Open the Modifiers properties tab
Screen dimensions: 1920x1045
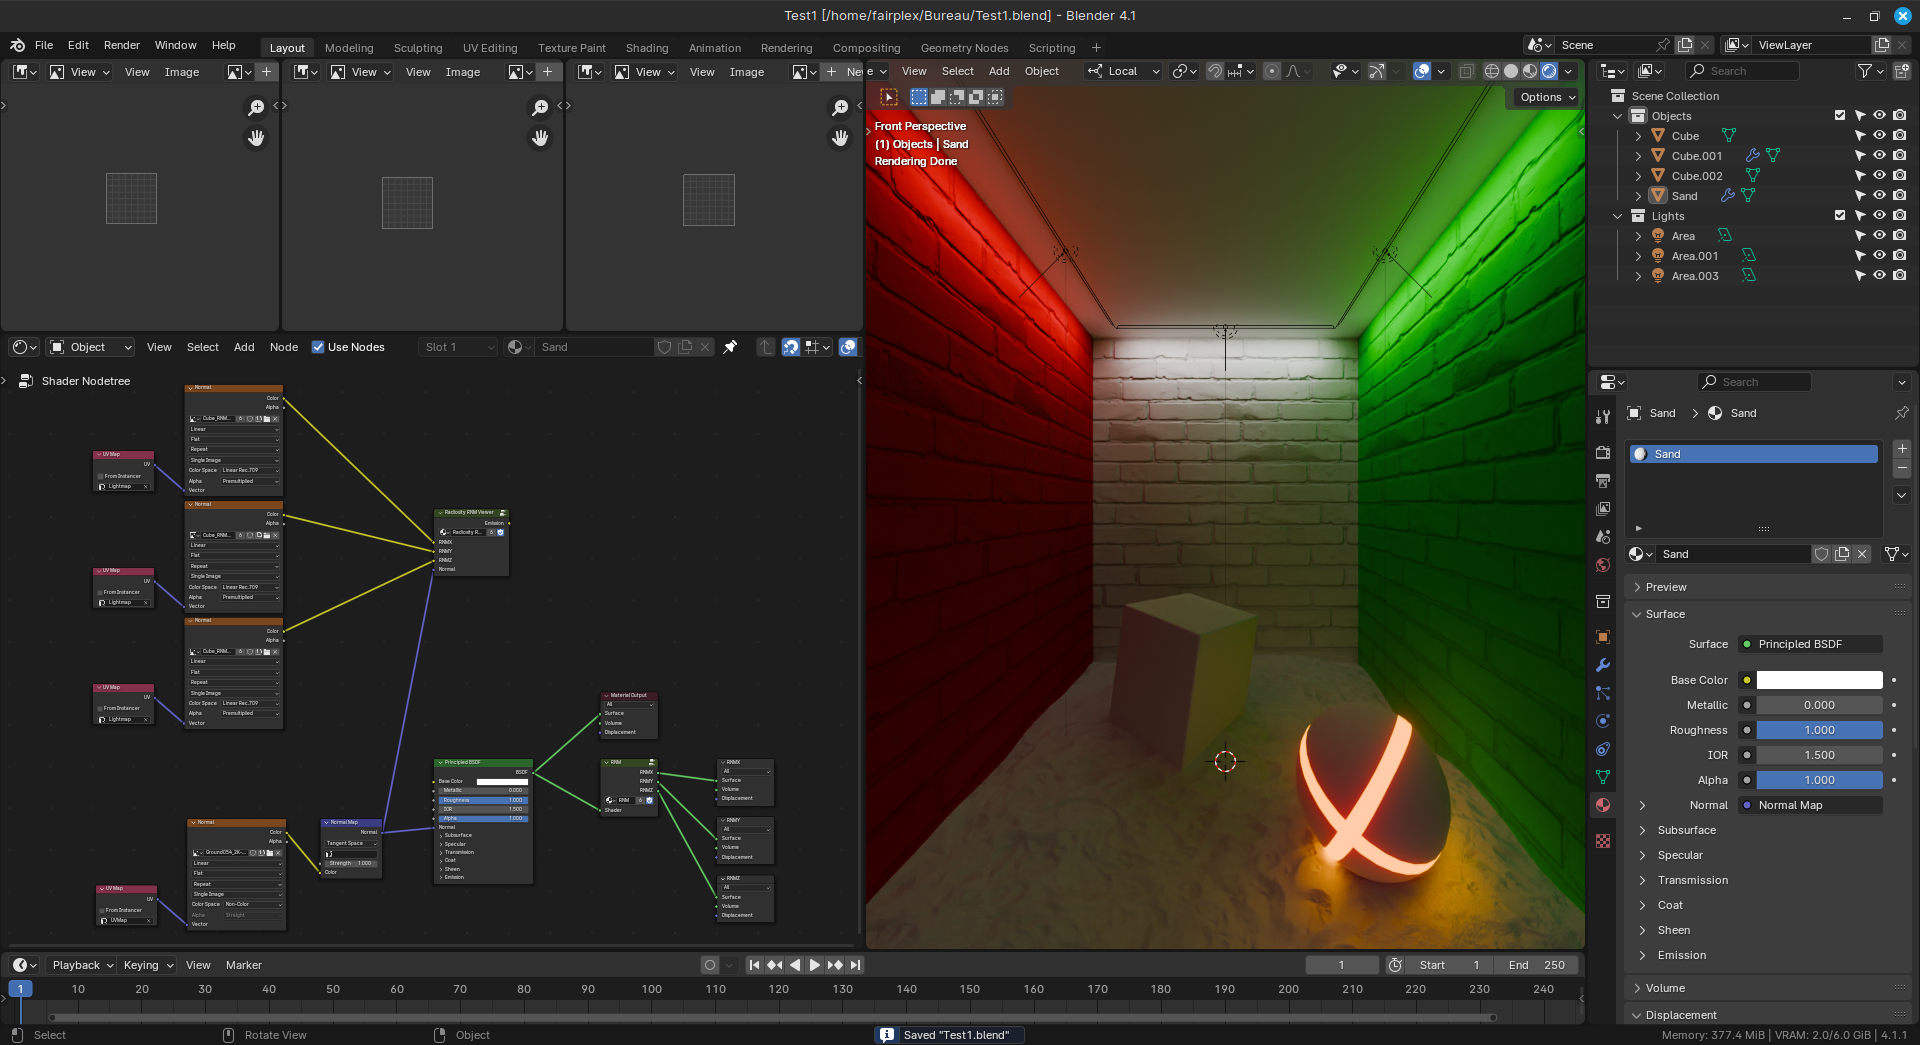click(x=1603, y=665)
